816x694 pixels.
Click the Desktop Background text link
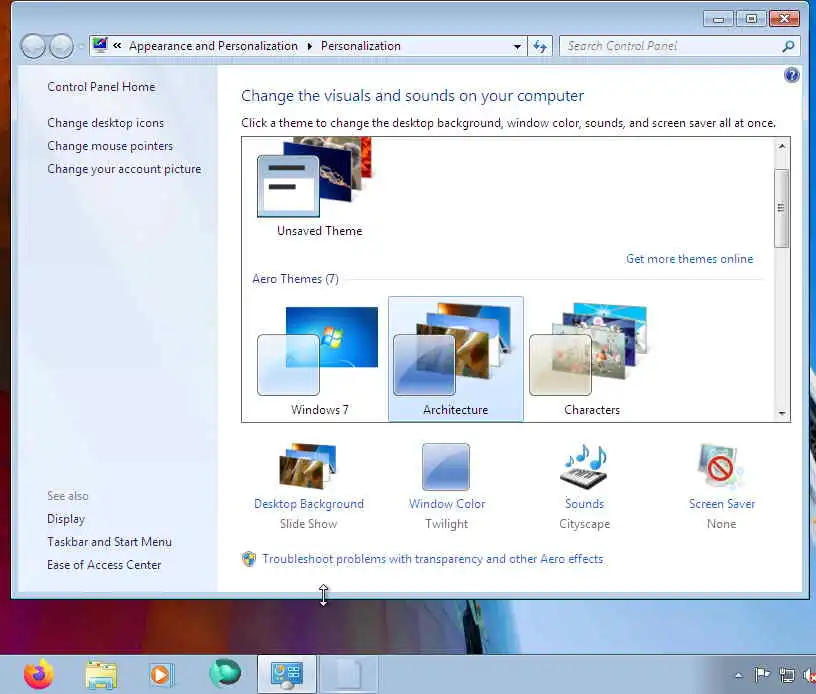pos(309,504)
